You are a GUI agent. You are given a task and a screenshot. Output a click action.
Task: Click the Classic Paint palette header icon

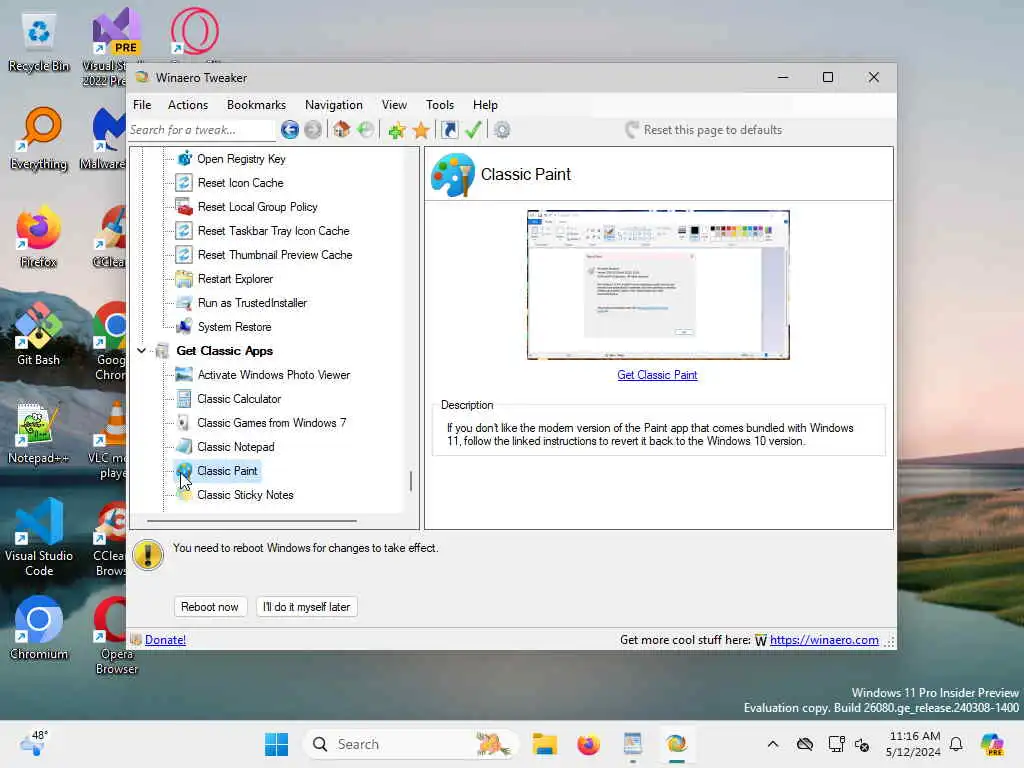tap(453, 174)
